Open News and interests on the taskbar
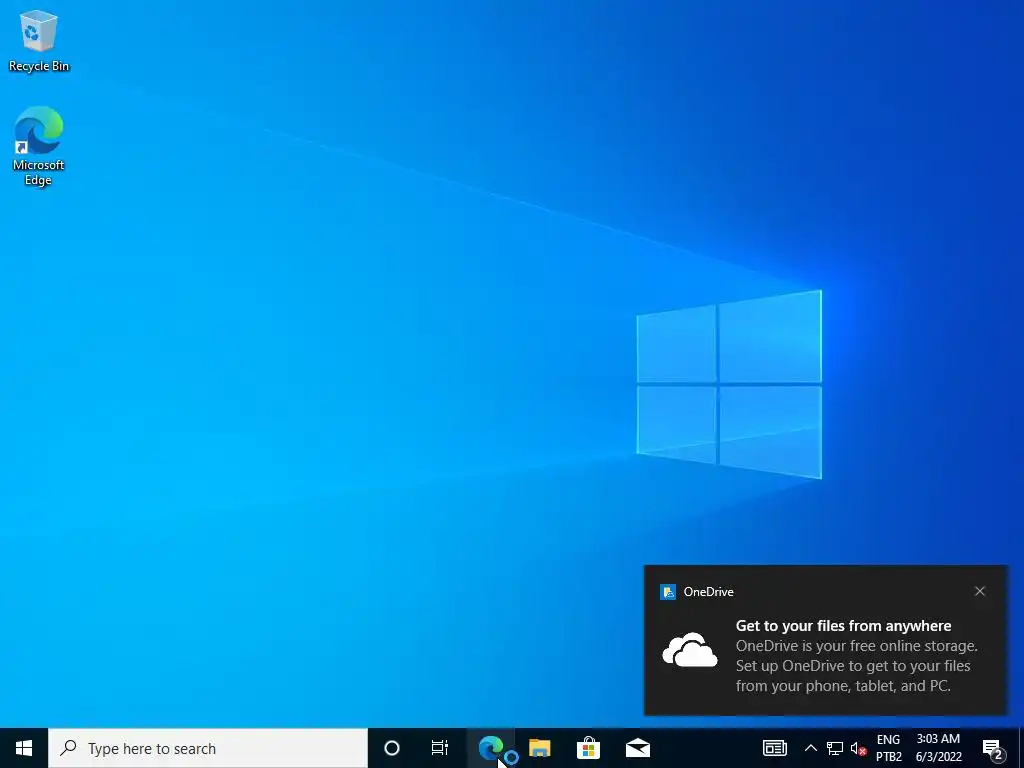 tap(775, 748)
